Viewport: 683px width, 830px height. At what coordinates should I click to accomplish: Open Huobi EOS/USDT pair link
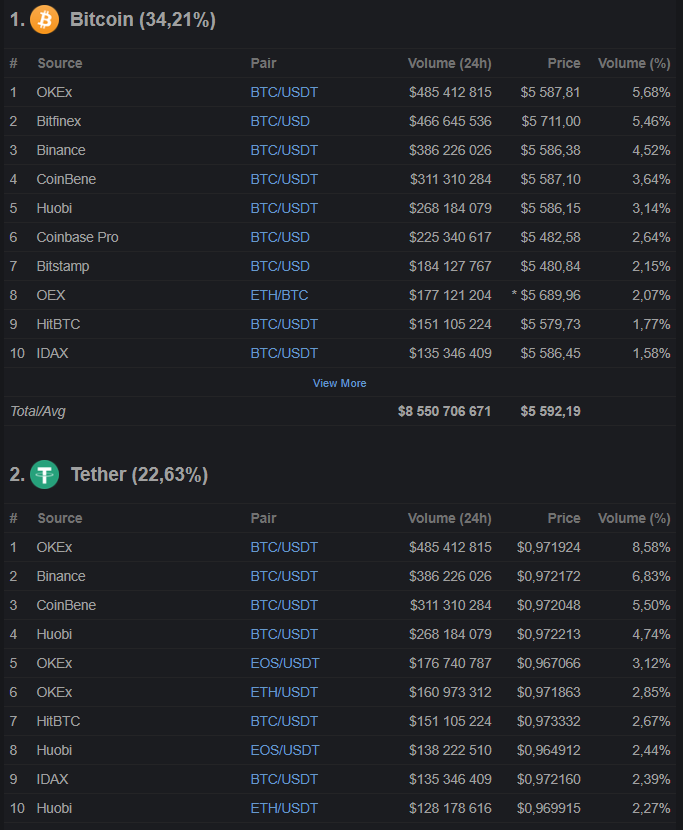coord(285,750)
